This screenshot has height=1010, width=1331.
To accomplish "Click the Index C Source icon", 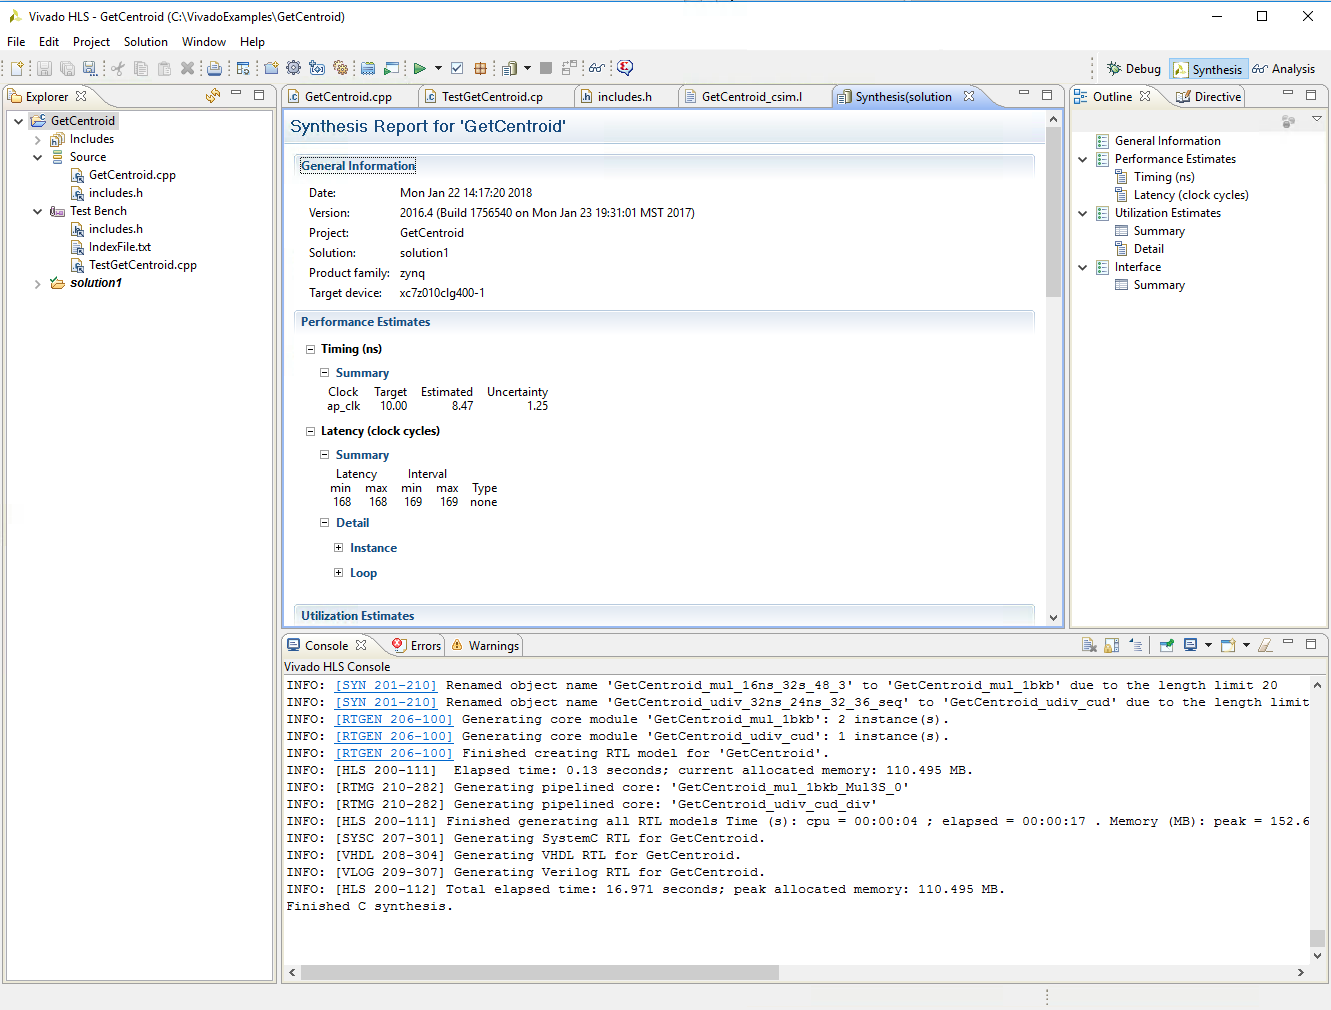I will (x=368, y=68).
